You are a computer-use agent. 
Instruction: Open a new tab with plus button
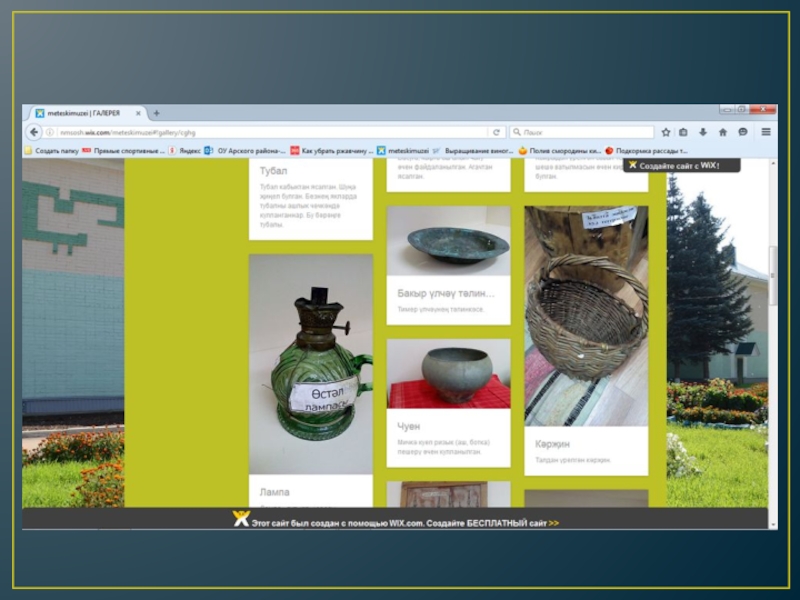[157, 113]
